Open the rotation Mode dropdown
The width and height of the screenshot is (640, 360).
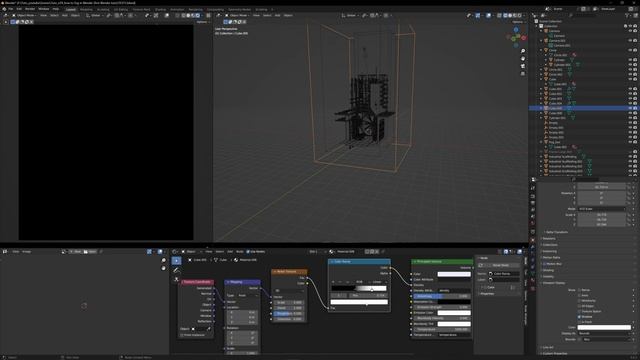point(601,209)
